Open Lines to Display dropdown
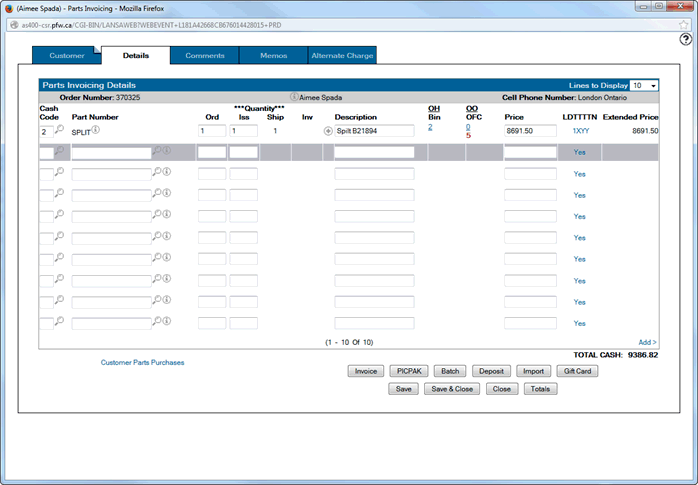This screenshot has width=698, height=485. pos(644,85)
